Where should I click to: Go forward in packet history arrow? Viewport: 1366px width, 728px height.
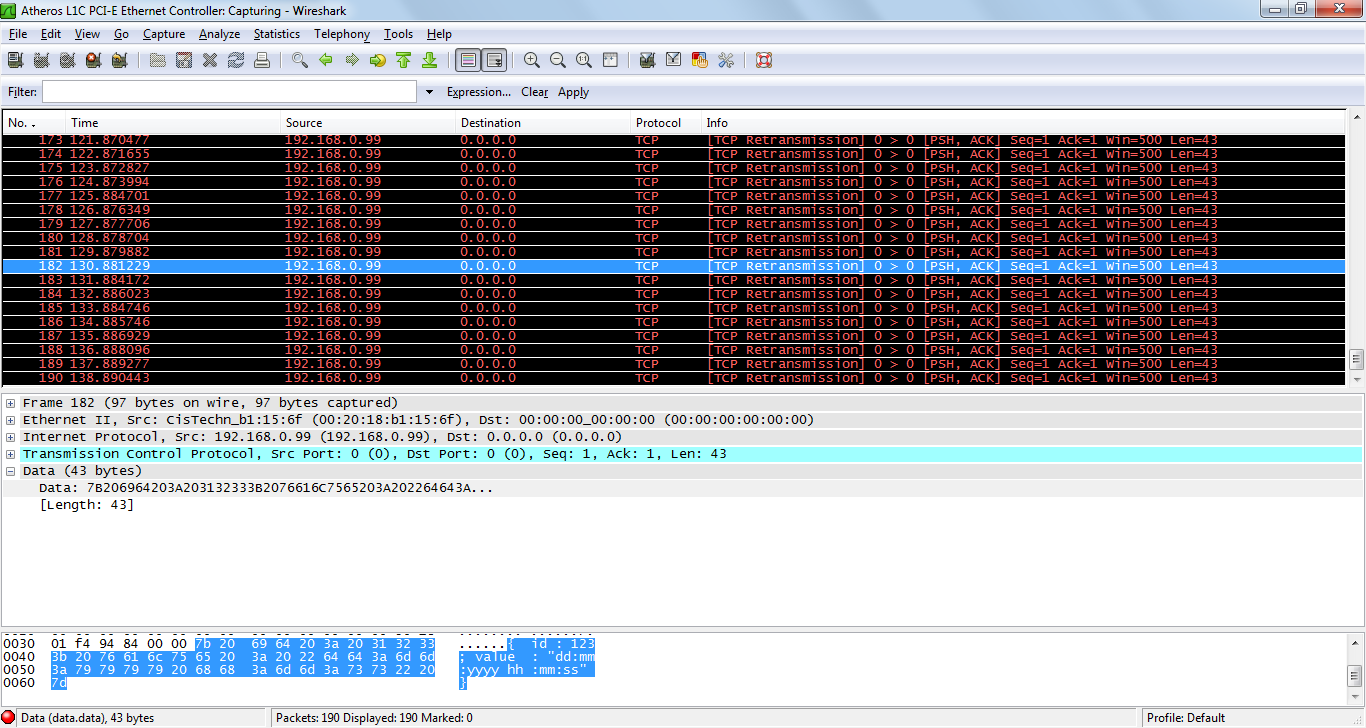[352, 60]
